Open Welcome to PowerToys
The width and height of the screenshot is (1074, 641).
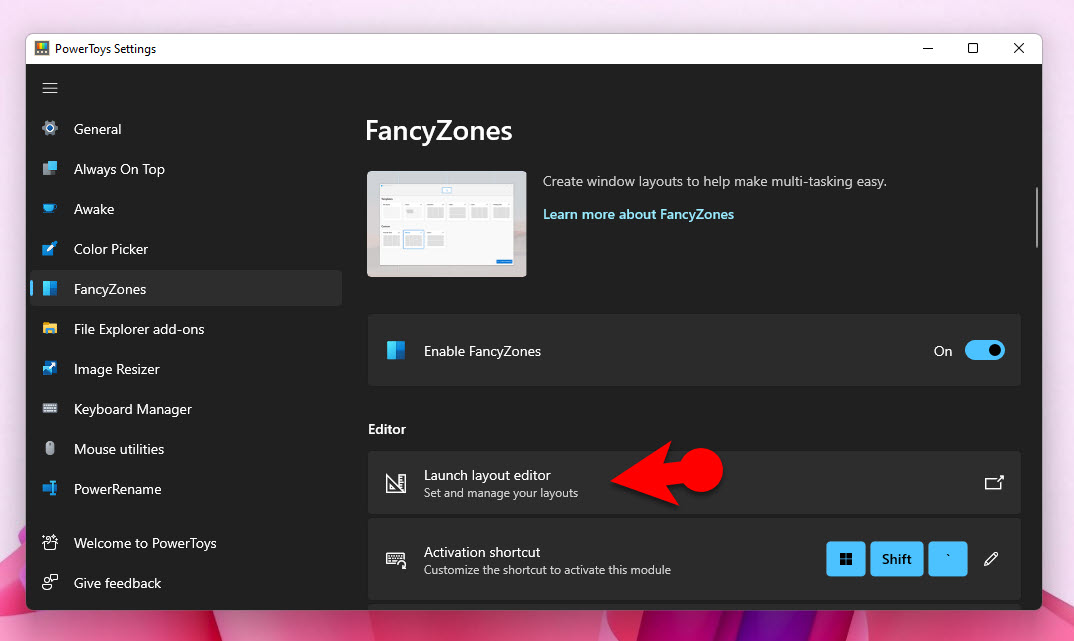coord(186,543)
